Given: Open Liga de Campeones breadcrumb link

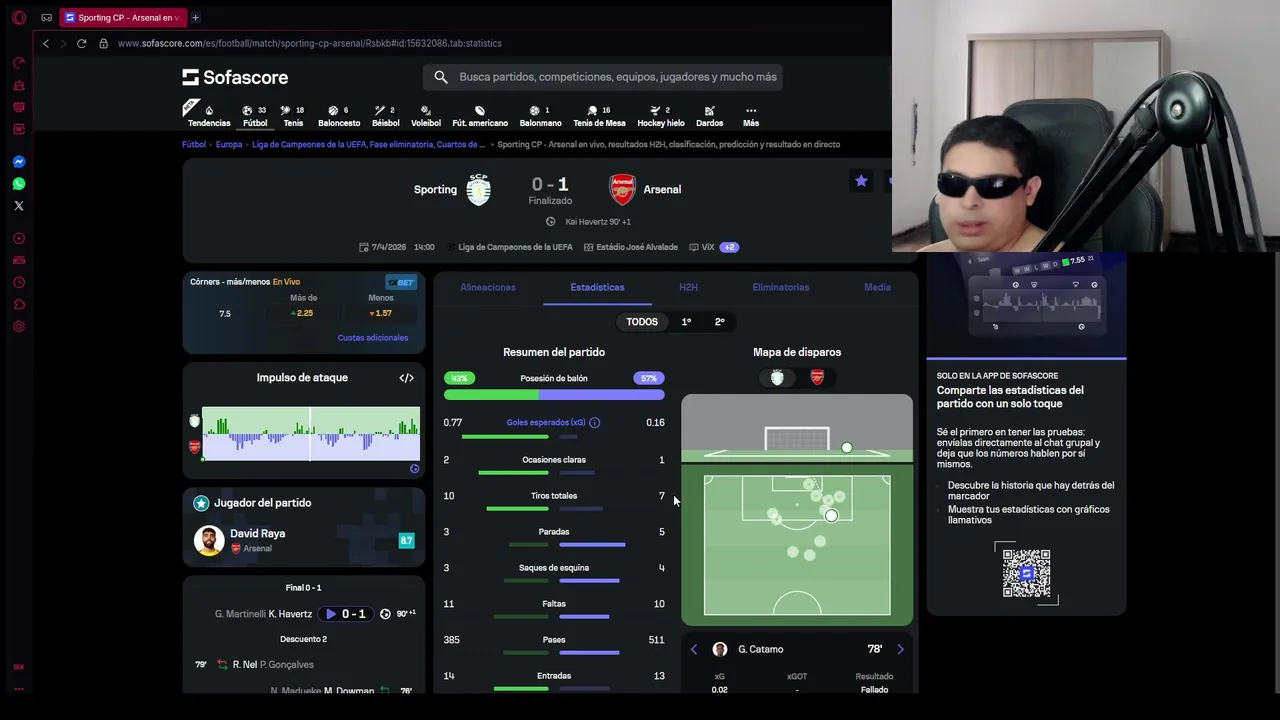Looking at the screenshot, I should pyautogui.click(x=368, y=144).
